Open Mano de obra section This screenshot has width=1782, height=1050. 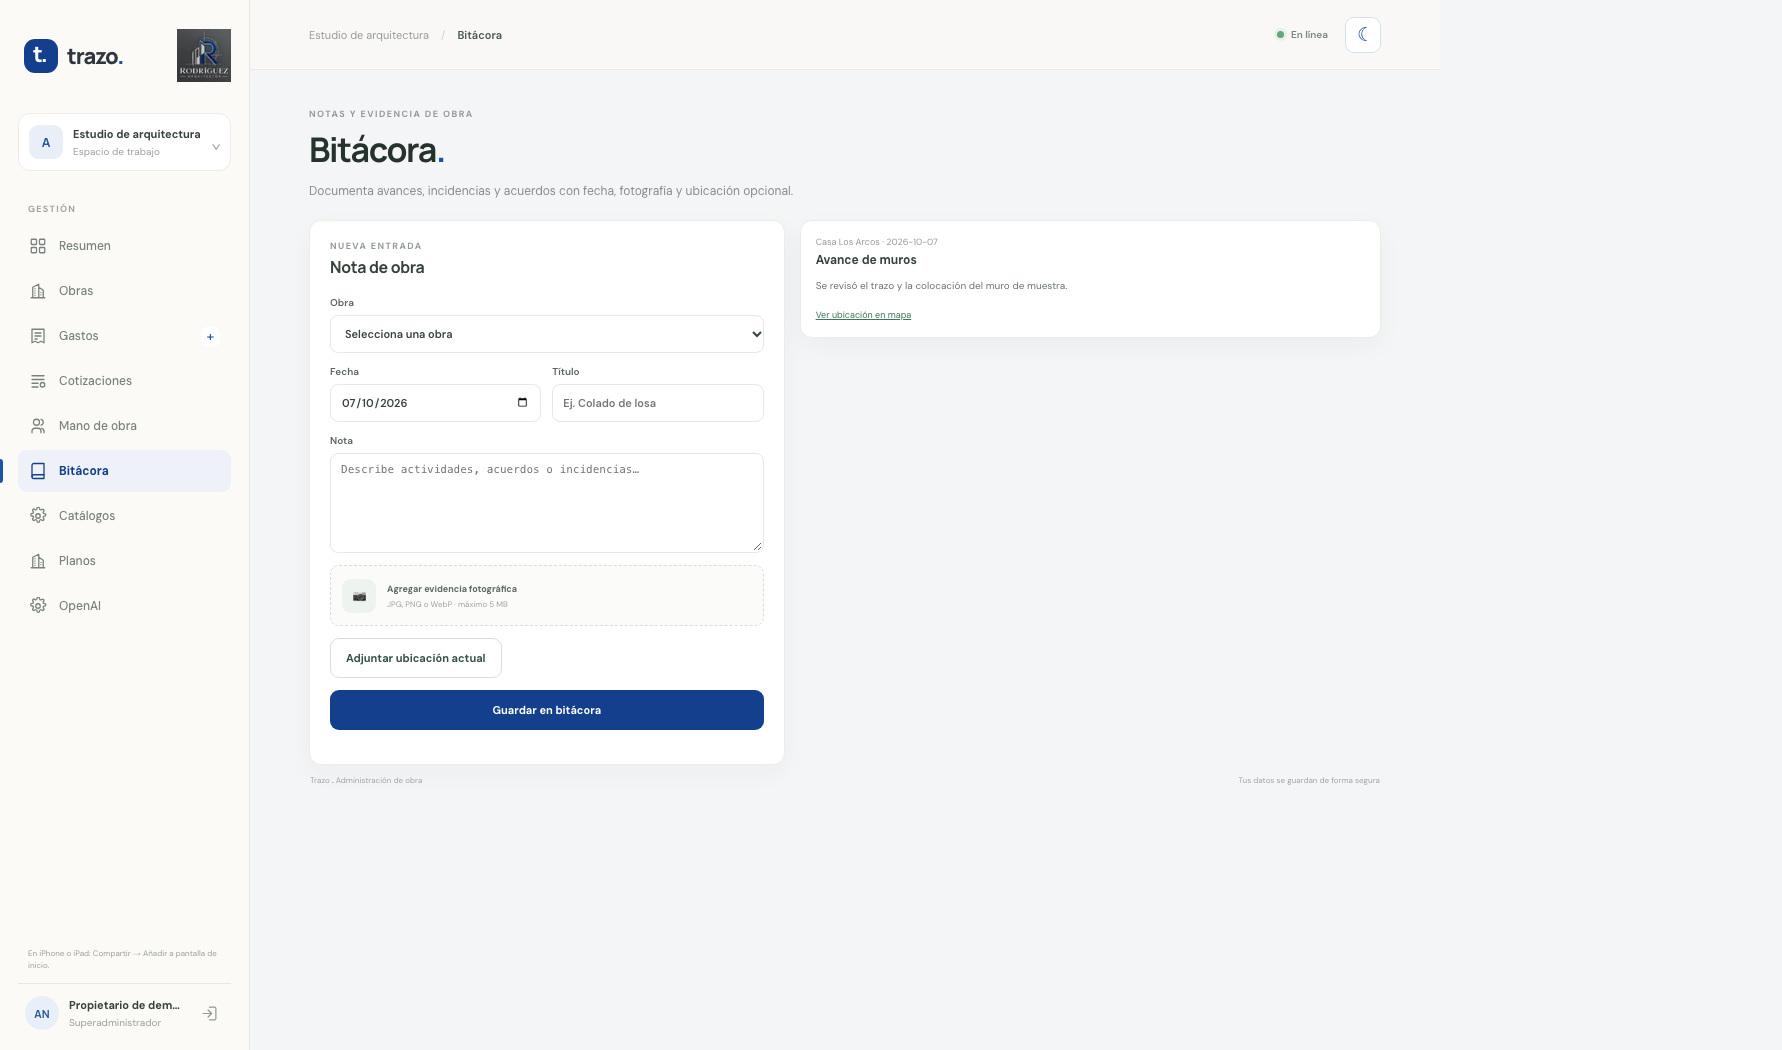coord(124,426)
